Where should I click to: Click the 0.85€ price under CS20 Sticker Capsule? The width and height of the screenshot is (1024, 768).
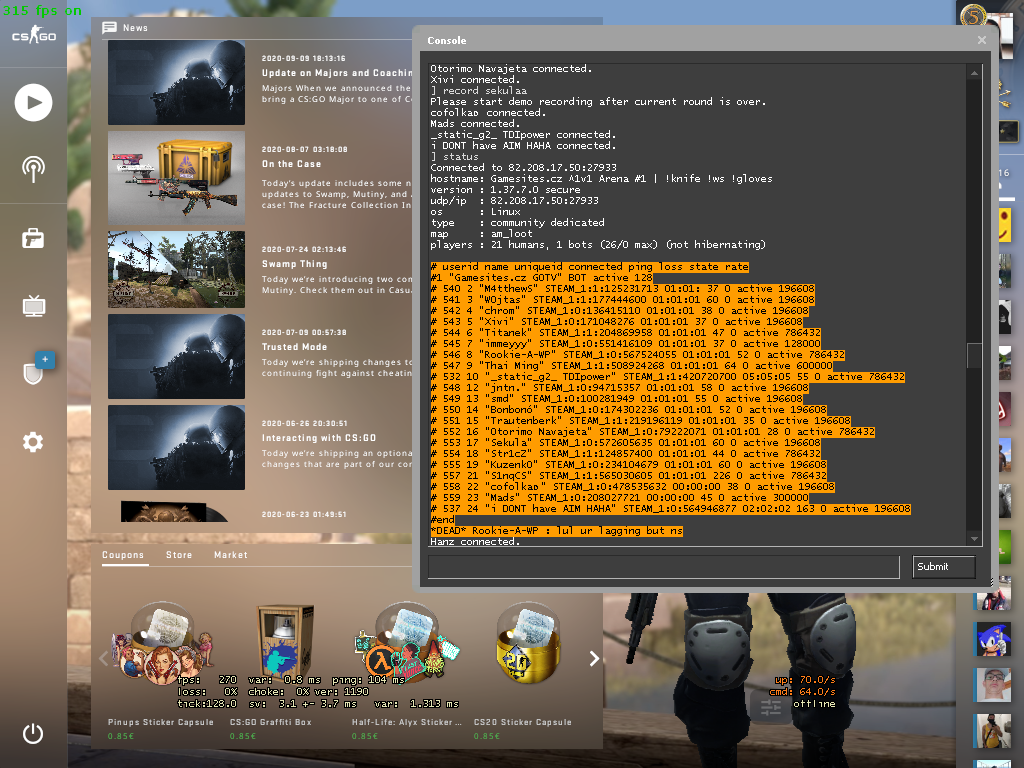[x=487, y=736]
